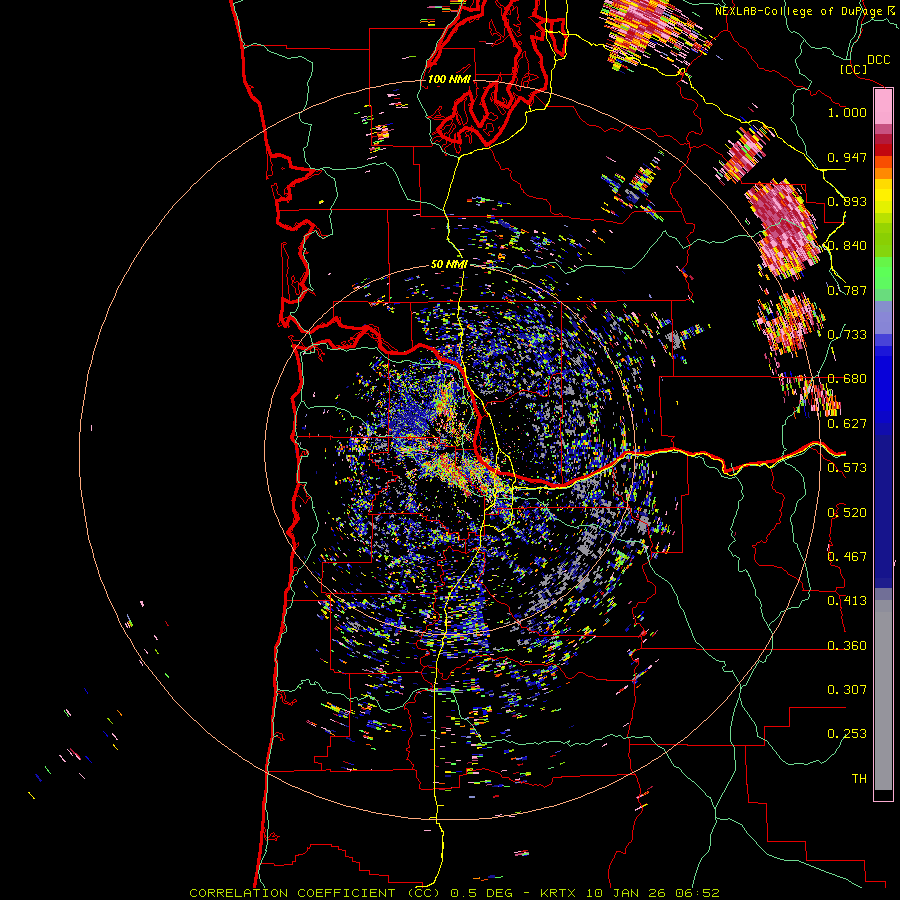
Task: Click the 0.307 value on color scale
Action: click(x=847, y=690)
